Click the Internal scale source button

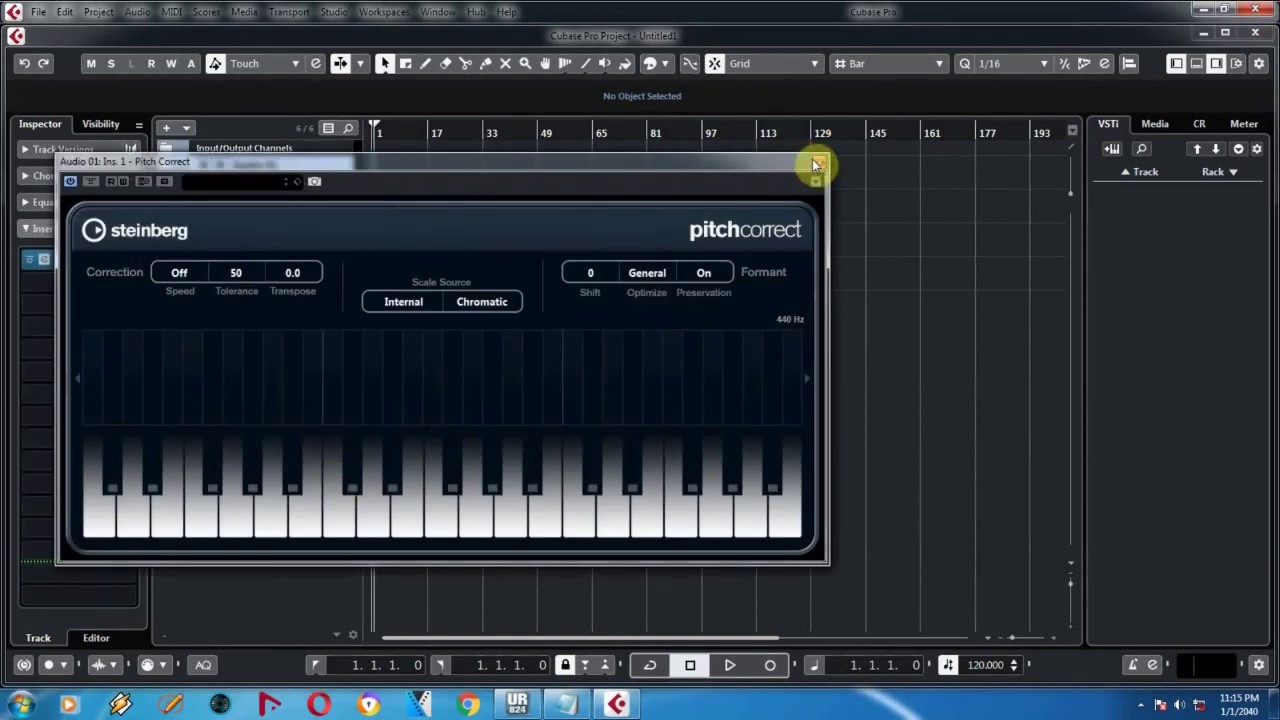403,302
